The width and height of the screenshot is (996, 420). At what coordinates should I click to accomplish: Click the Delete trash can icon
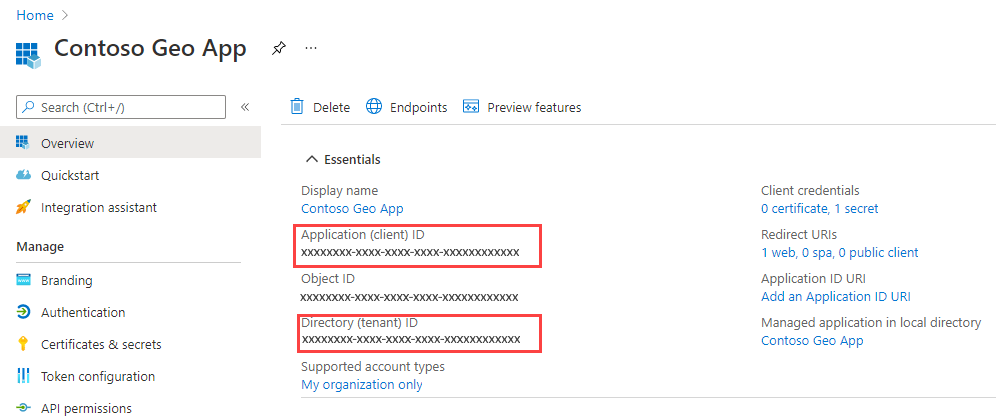click(297, 107)
